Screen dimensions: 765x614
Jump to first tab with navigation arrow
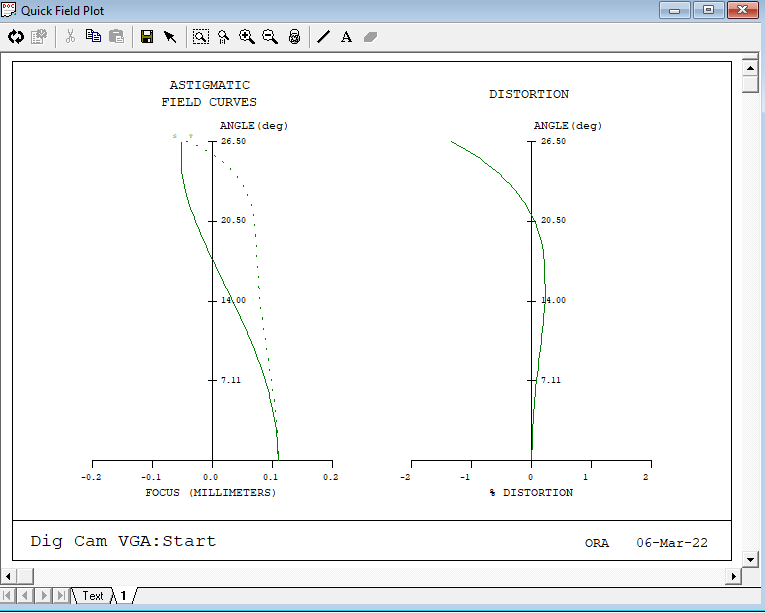[11, 596]
